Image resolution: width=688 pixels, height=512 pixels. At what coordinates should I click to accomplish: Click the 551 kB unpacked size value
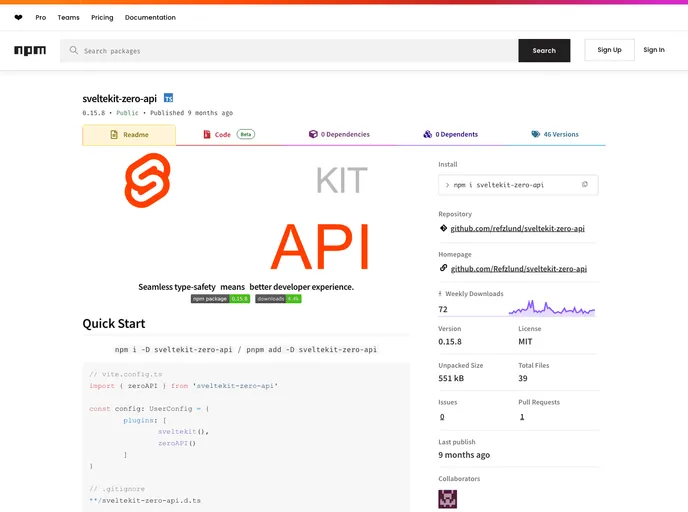(451, 378)
